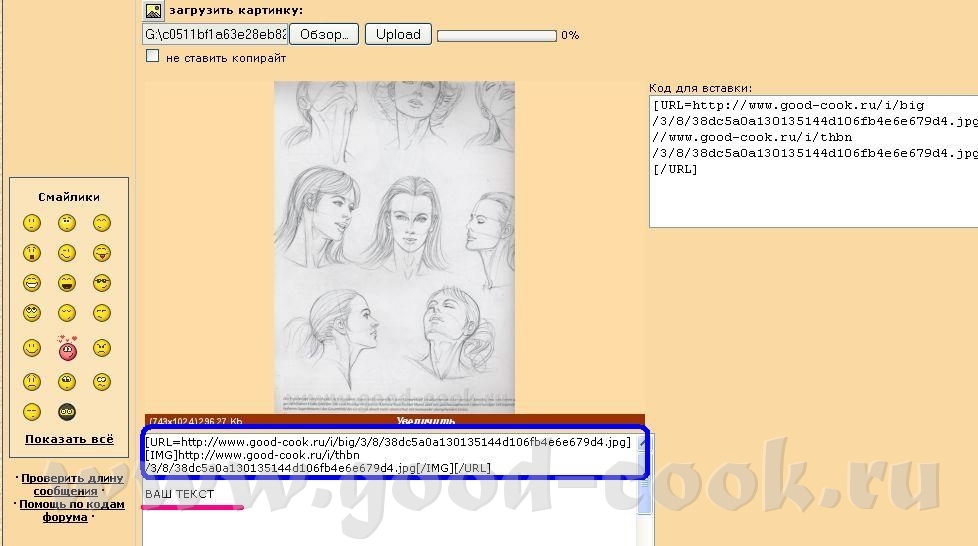Tick the не ставить копирайт checkbox
The width and height of the screenshot is (978, 546).
[x=152, y=56]
